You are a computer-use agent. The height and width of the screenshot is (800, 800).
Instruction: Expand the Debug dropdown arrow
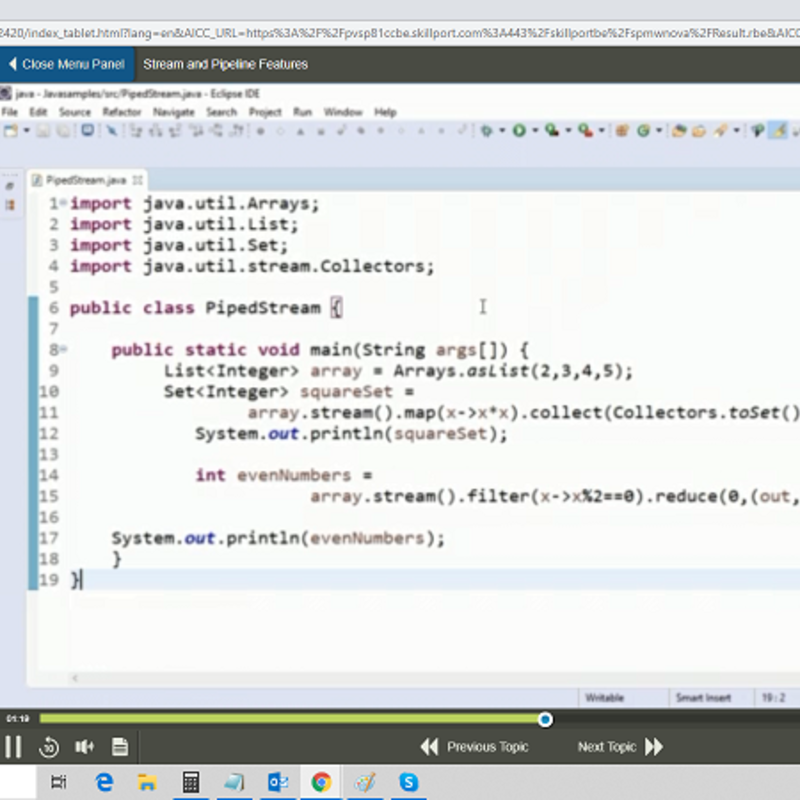tap(503, 131)
